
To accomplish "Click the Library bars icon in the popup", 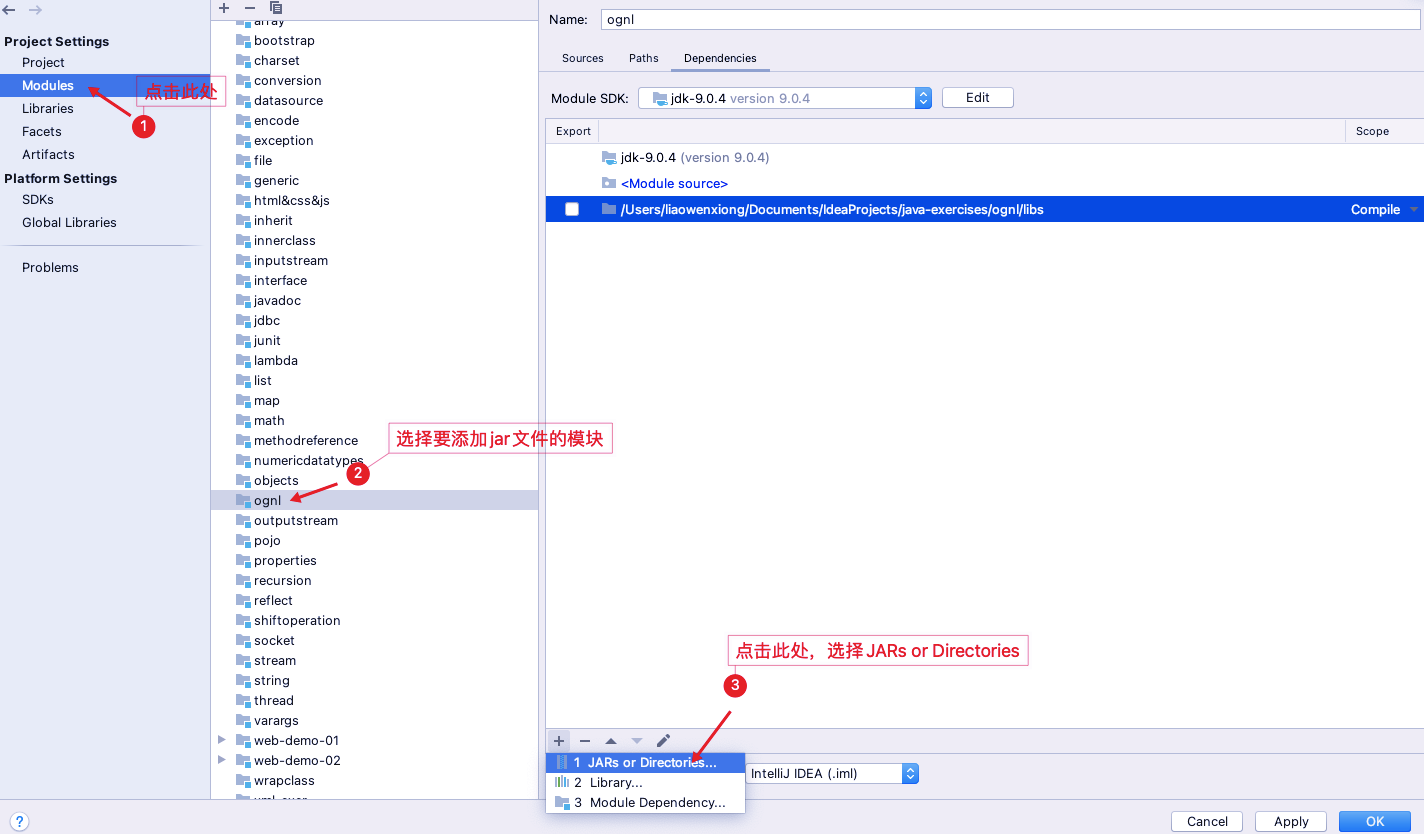I will (x=562, y=782).
